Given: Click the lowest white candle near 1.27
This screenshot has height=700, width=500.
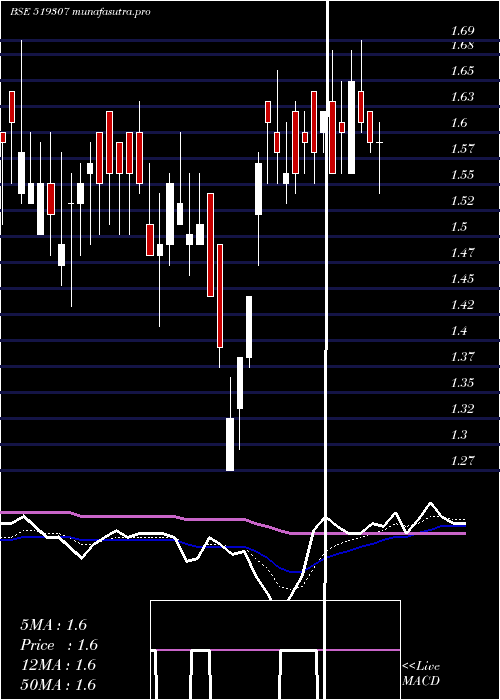Looking at the screenshot, I should (230, 444).
